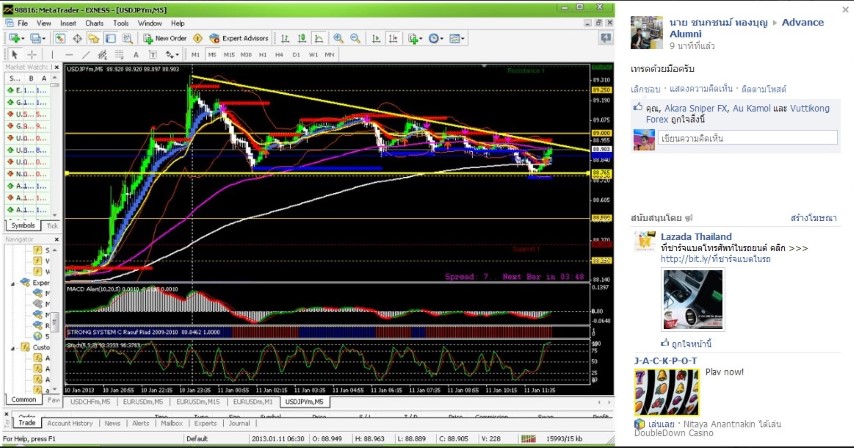Open the Lazada car charger ad thumbnail
The image size is (854, 448).
pos(693,299)
